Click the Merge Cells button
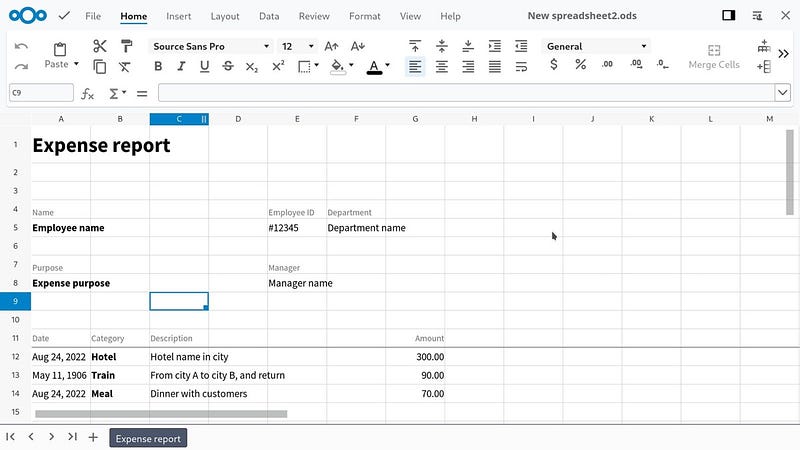This screenshot has width=800, height=450. coord(714,56)
